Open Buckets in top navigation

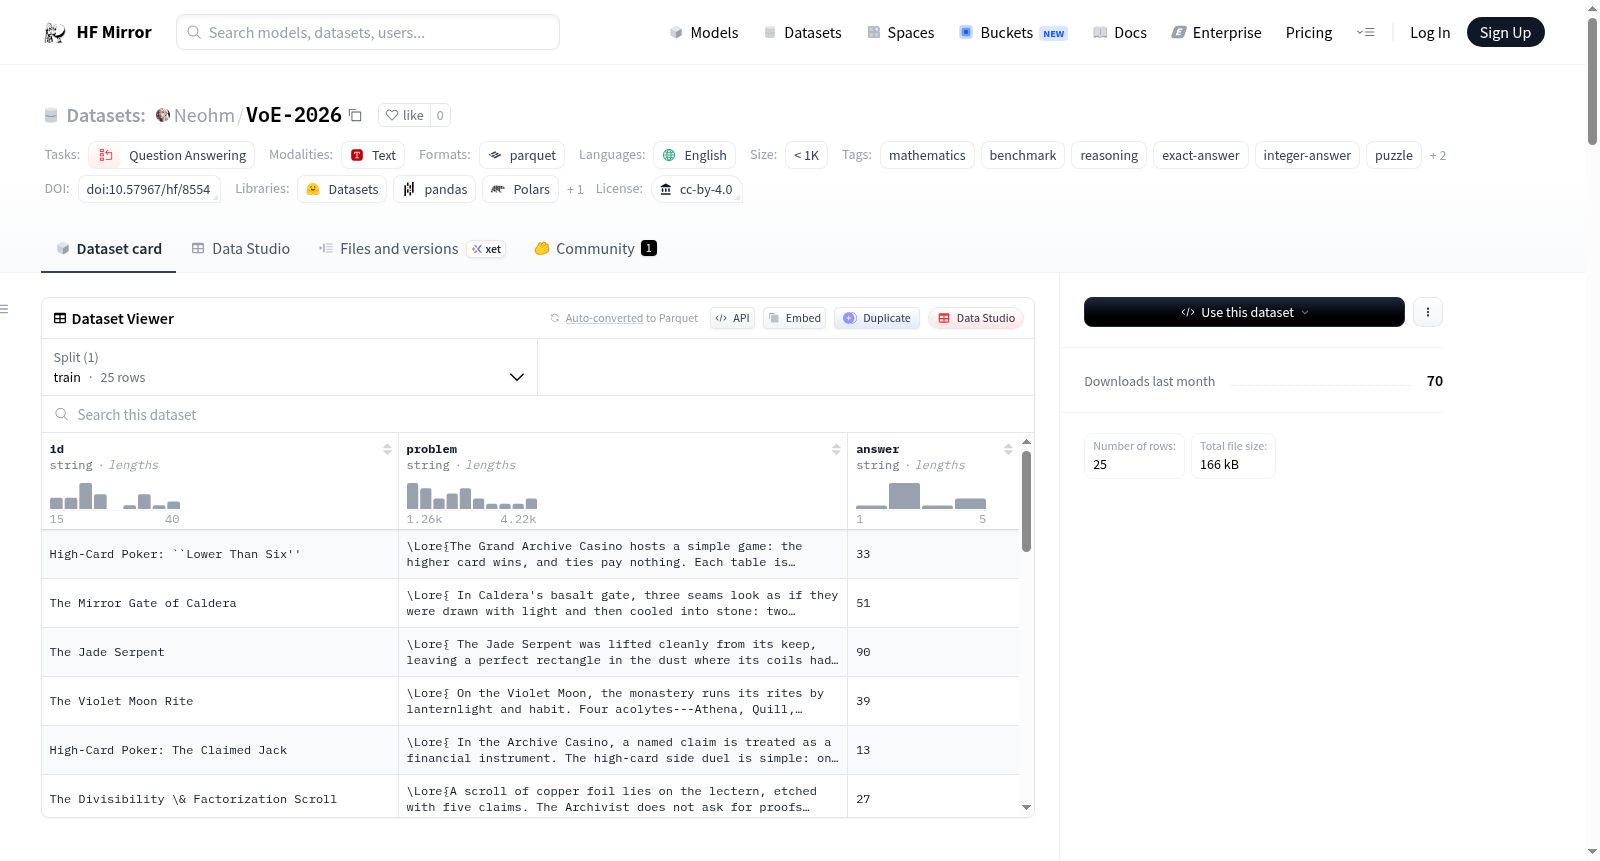point(1013,32)
